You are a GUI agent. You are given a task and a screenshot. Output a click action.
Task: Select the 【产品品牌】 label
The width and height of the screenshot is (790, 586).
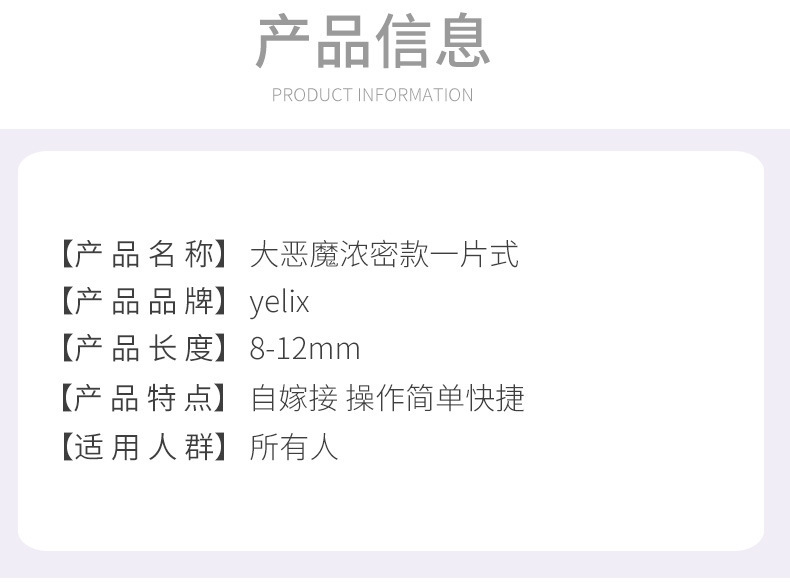tap(140, 301)
